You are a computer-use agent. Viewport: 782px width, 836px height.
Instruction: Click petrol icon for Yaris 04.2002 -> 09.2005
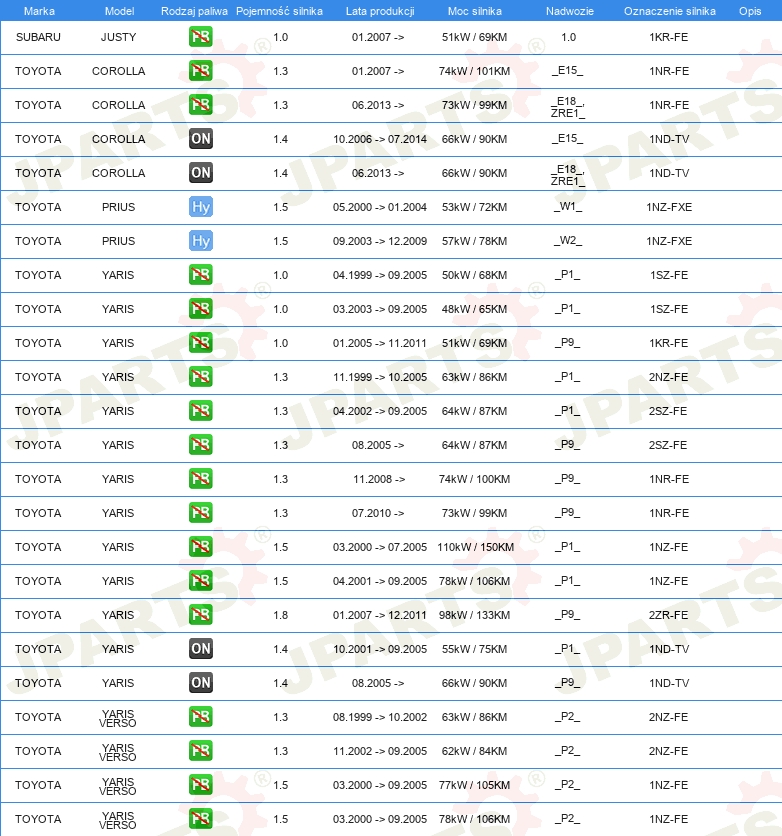pyautogui.click(x=200, y=411)
